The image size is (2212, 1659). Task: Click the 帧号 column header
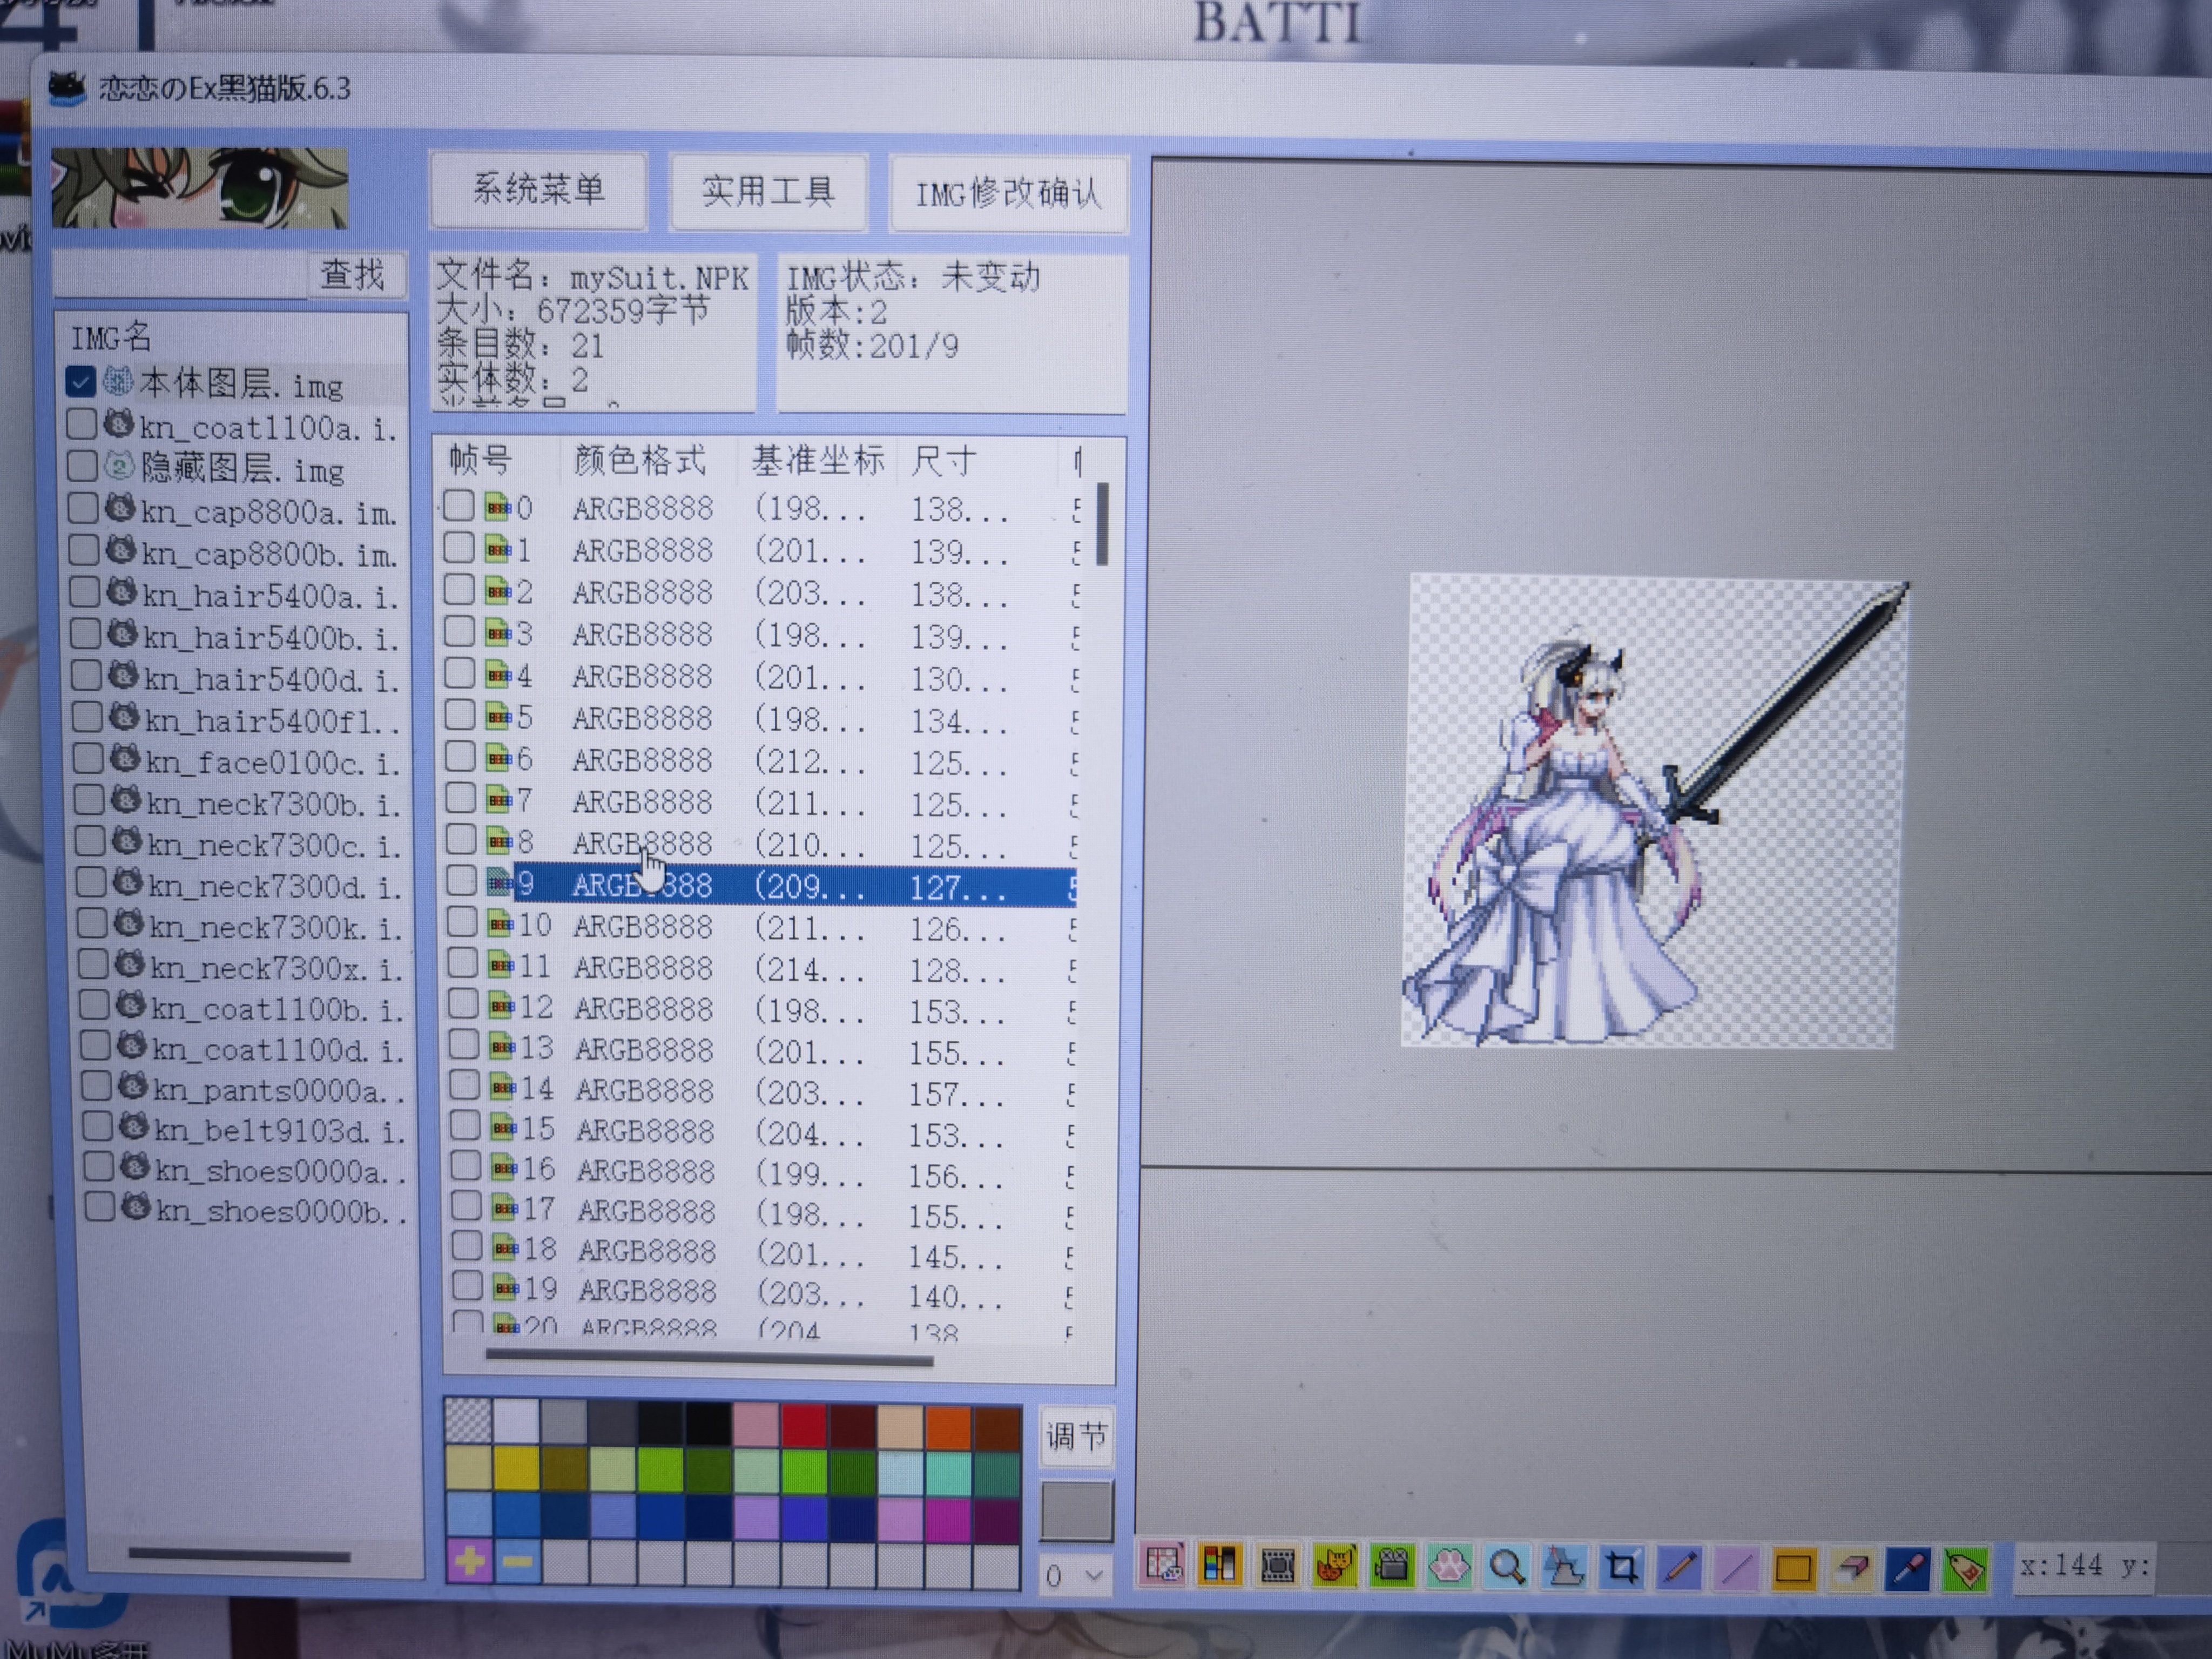(480, 460)
